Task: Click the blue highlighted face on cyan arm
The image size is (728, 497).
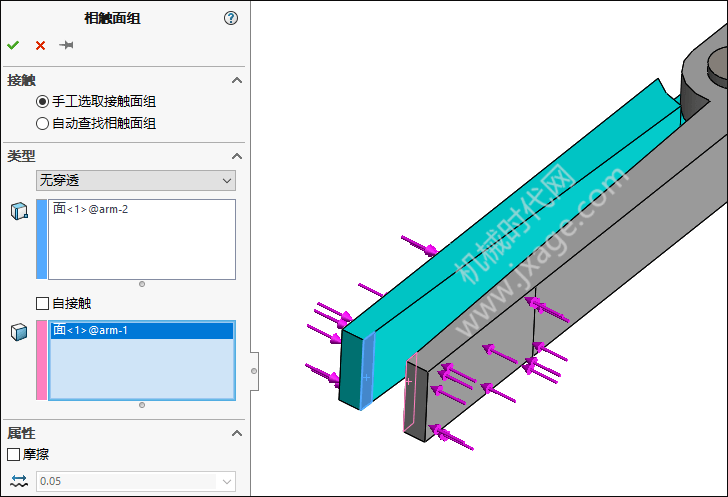Action: point(367,372)
